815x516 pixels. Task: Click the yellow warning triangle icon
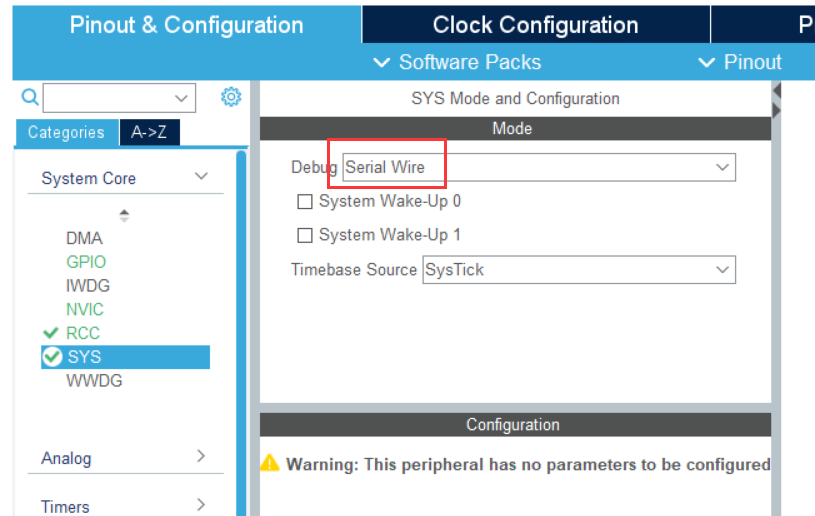pos(270,463)
